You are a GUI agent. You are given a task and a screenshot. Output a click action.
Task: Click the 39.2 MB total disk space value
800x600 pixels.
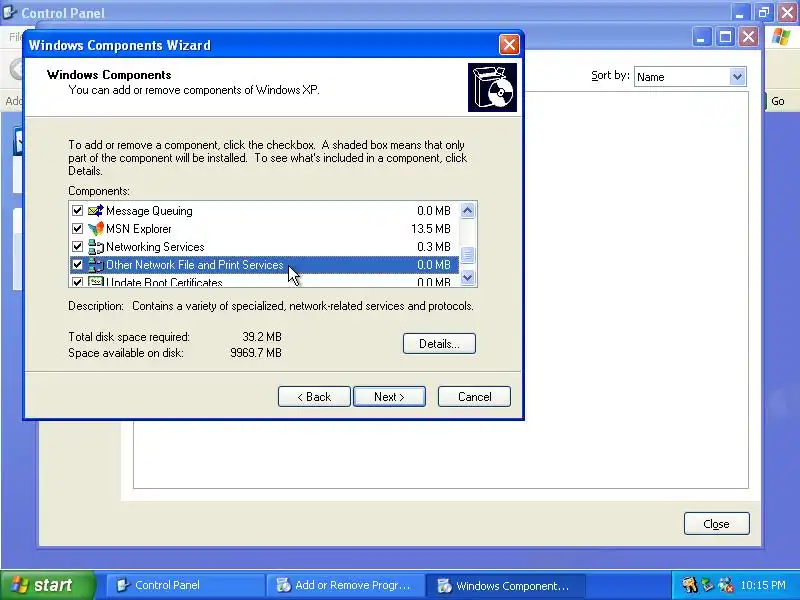[x=262, y=337]
